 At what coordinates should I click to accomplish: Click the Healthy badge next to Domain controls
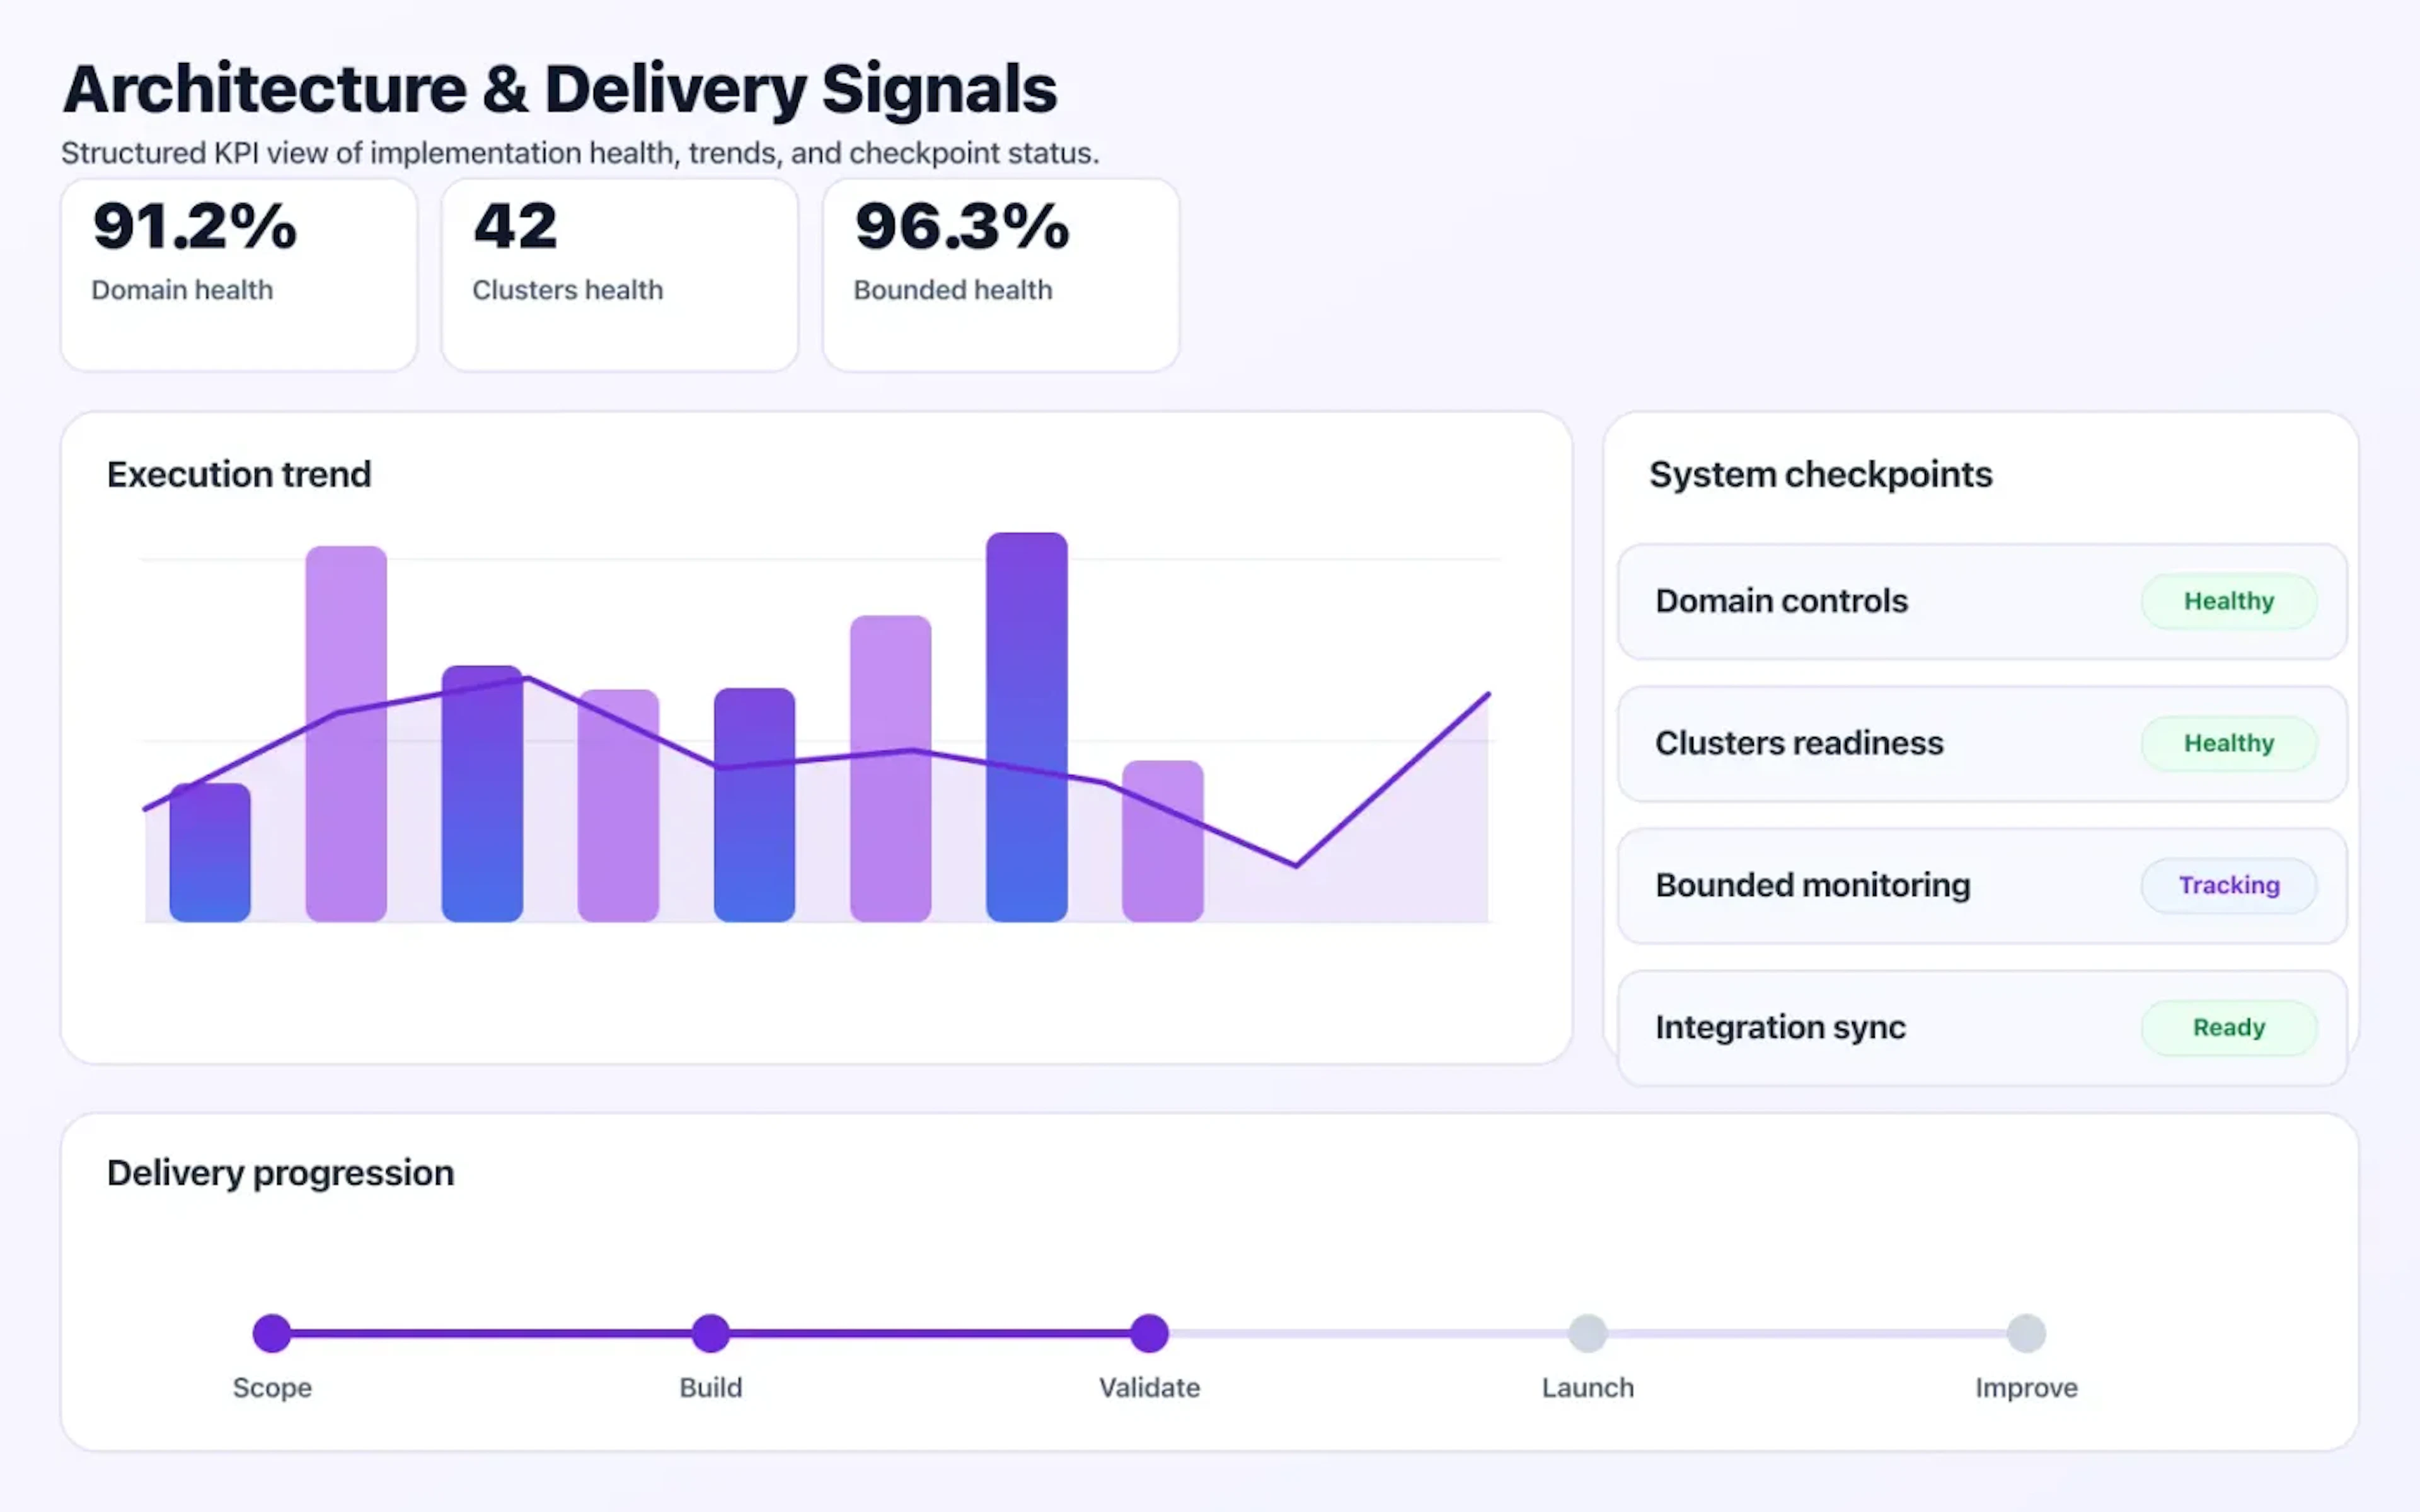pos(2228,601)
